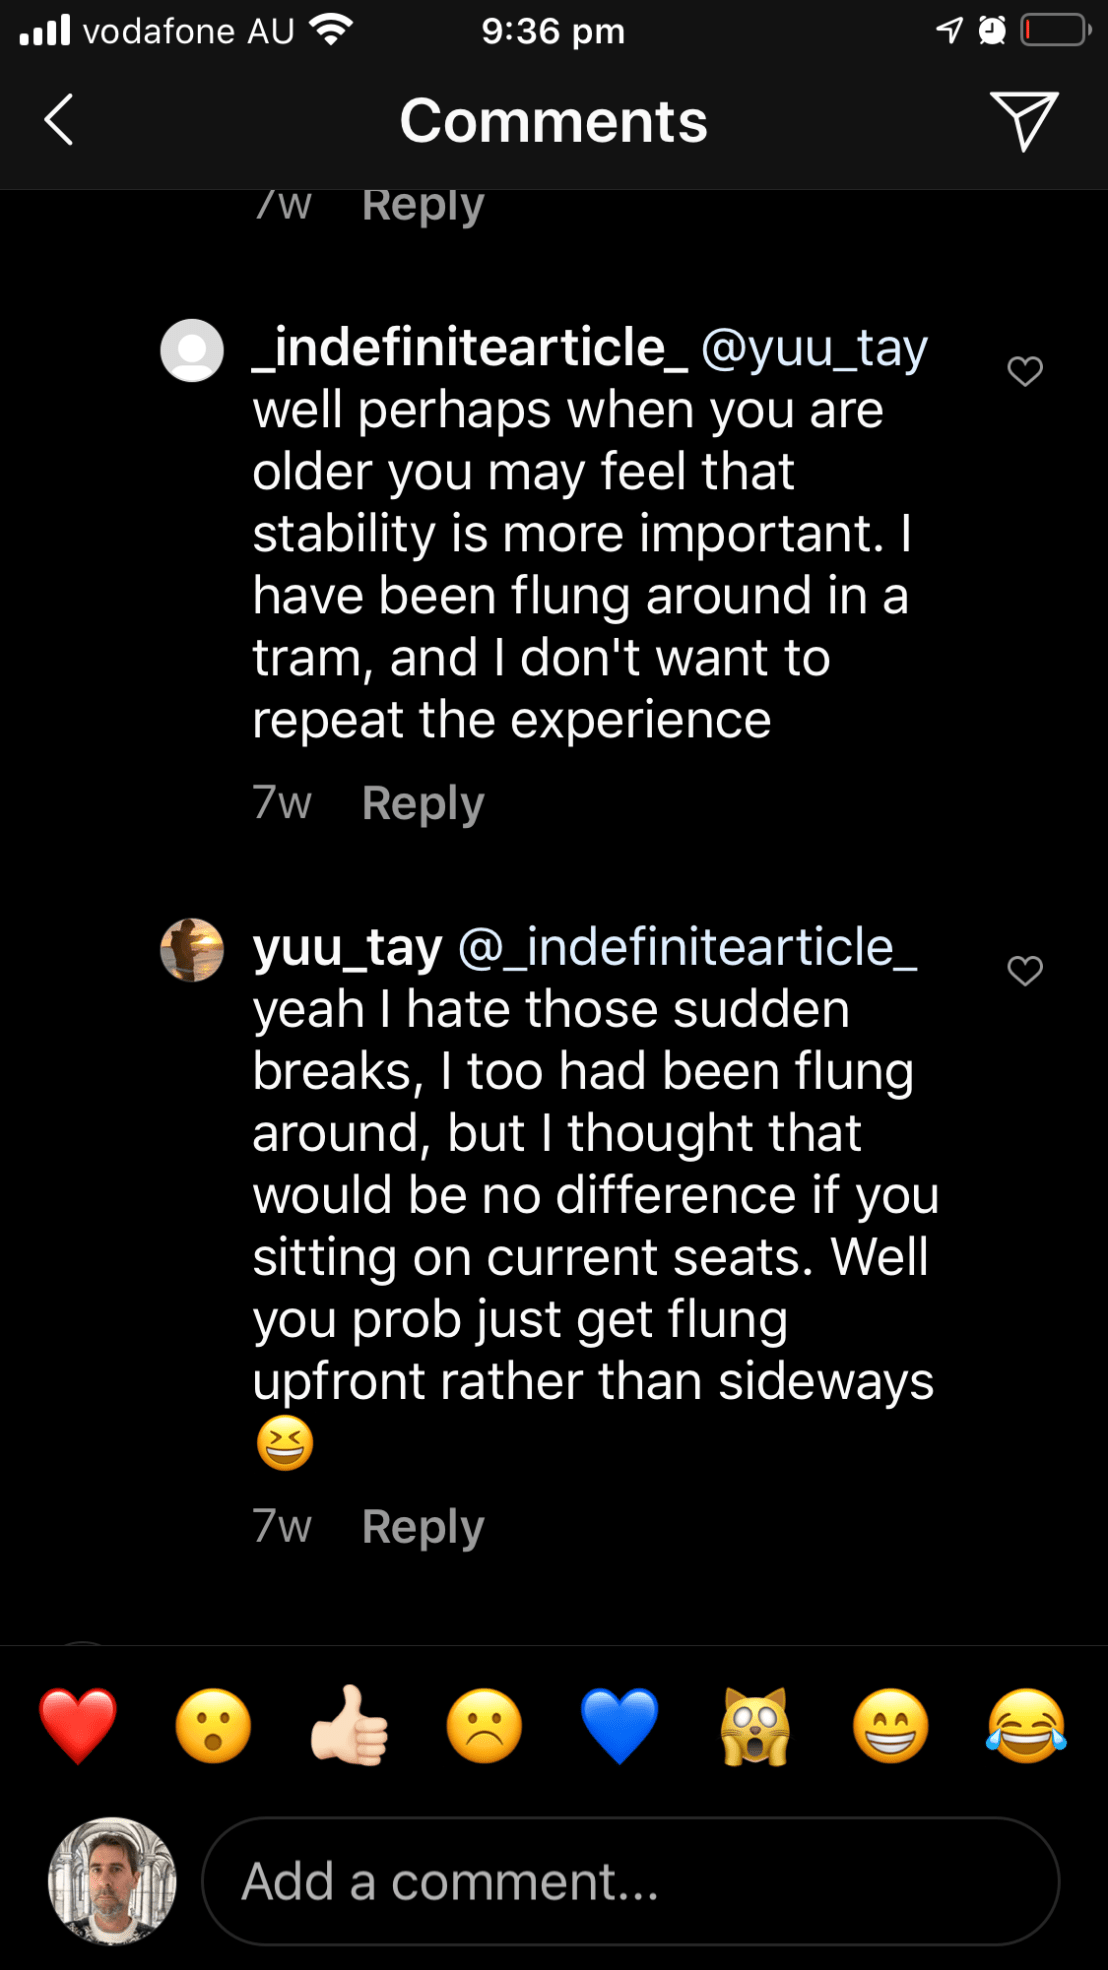1108x1970 pixels.
Task: Open direct share paper plane icon
Action: pyautogui.click(x=1023, y=121)
